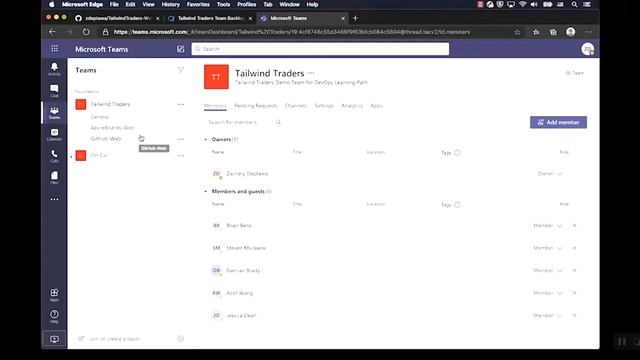Open Chat from the left rail
The width and height of the screenshot is (640, 360).
pos(54,91)
